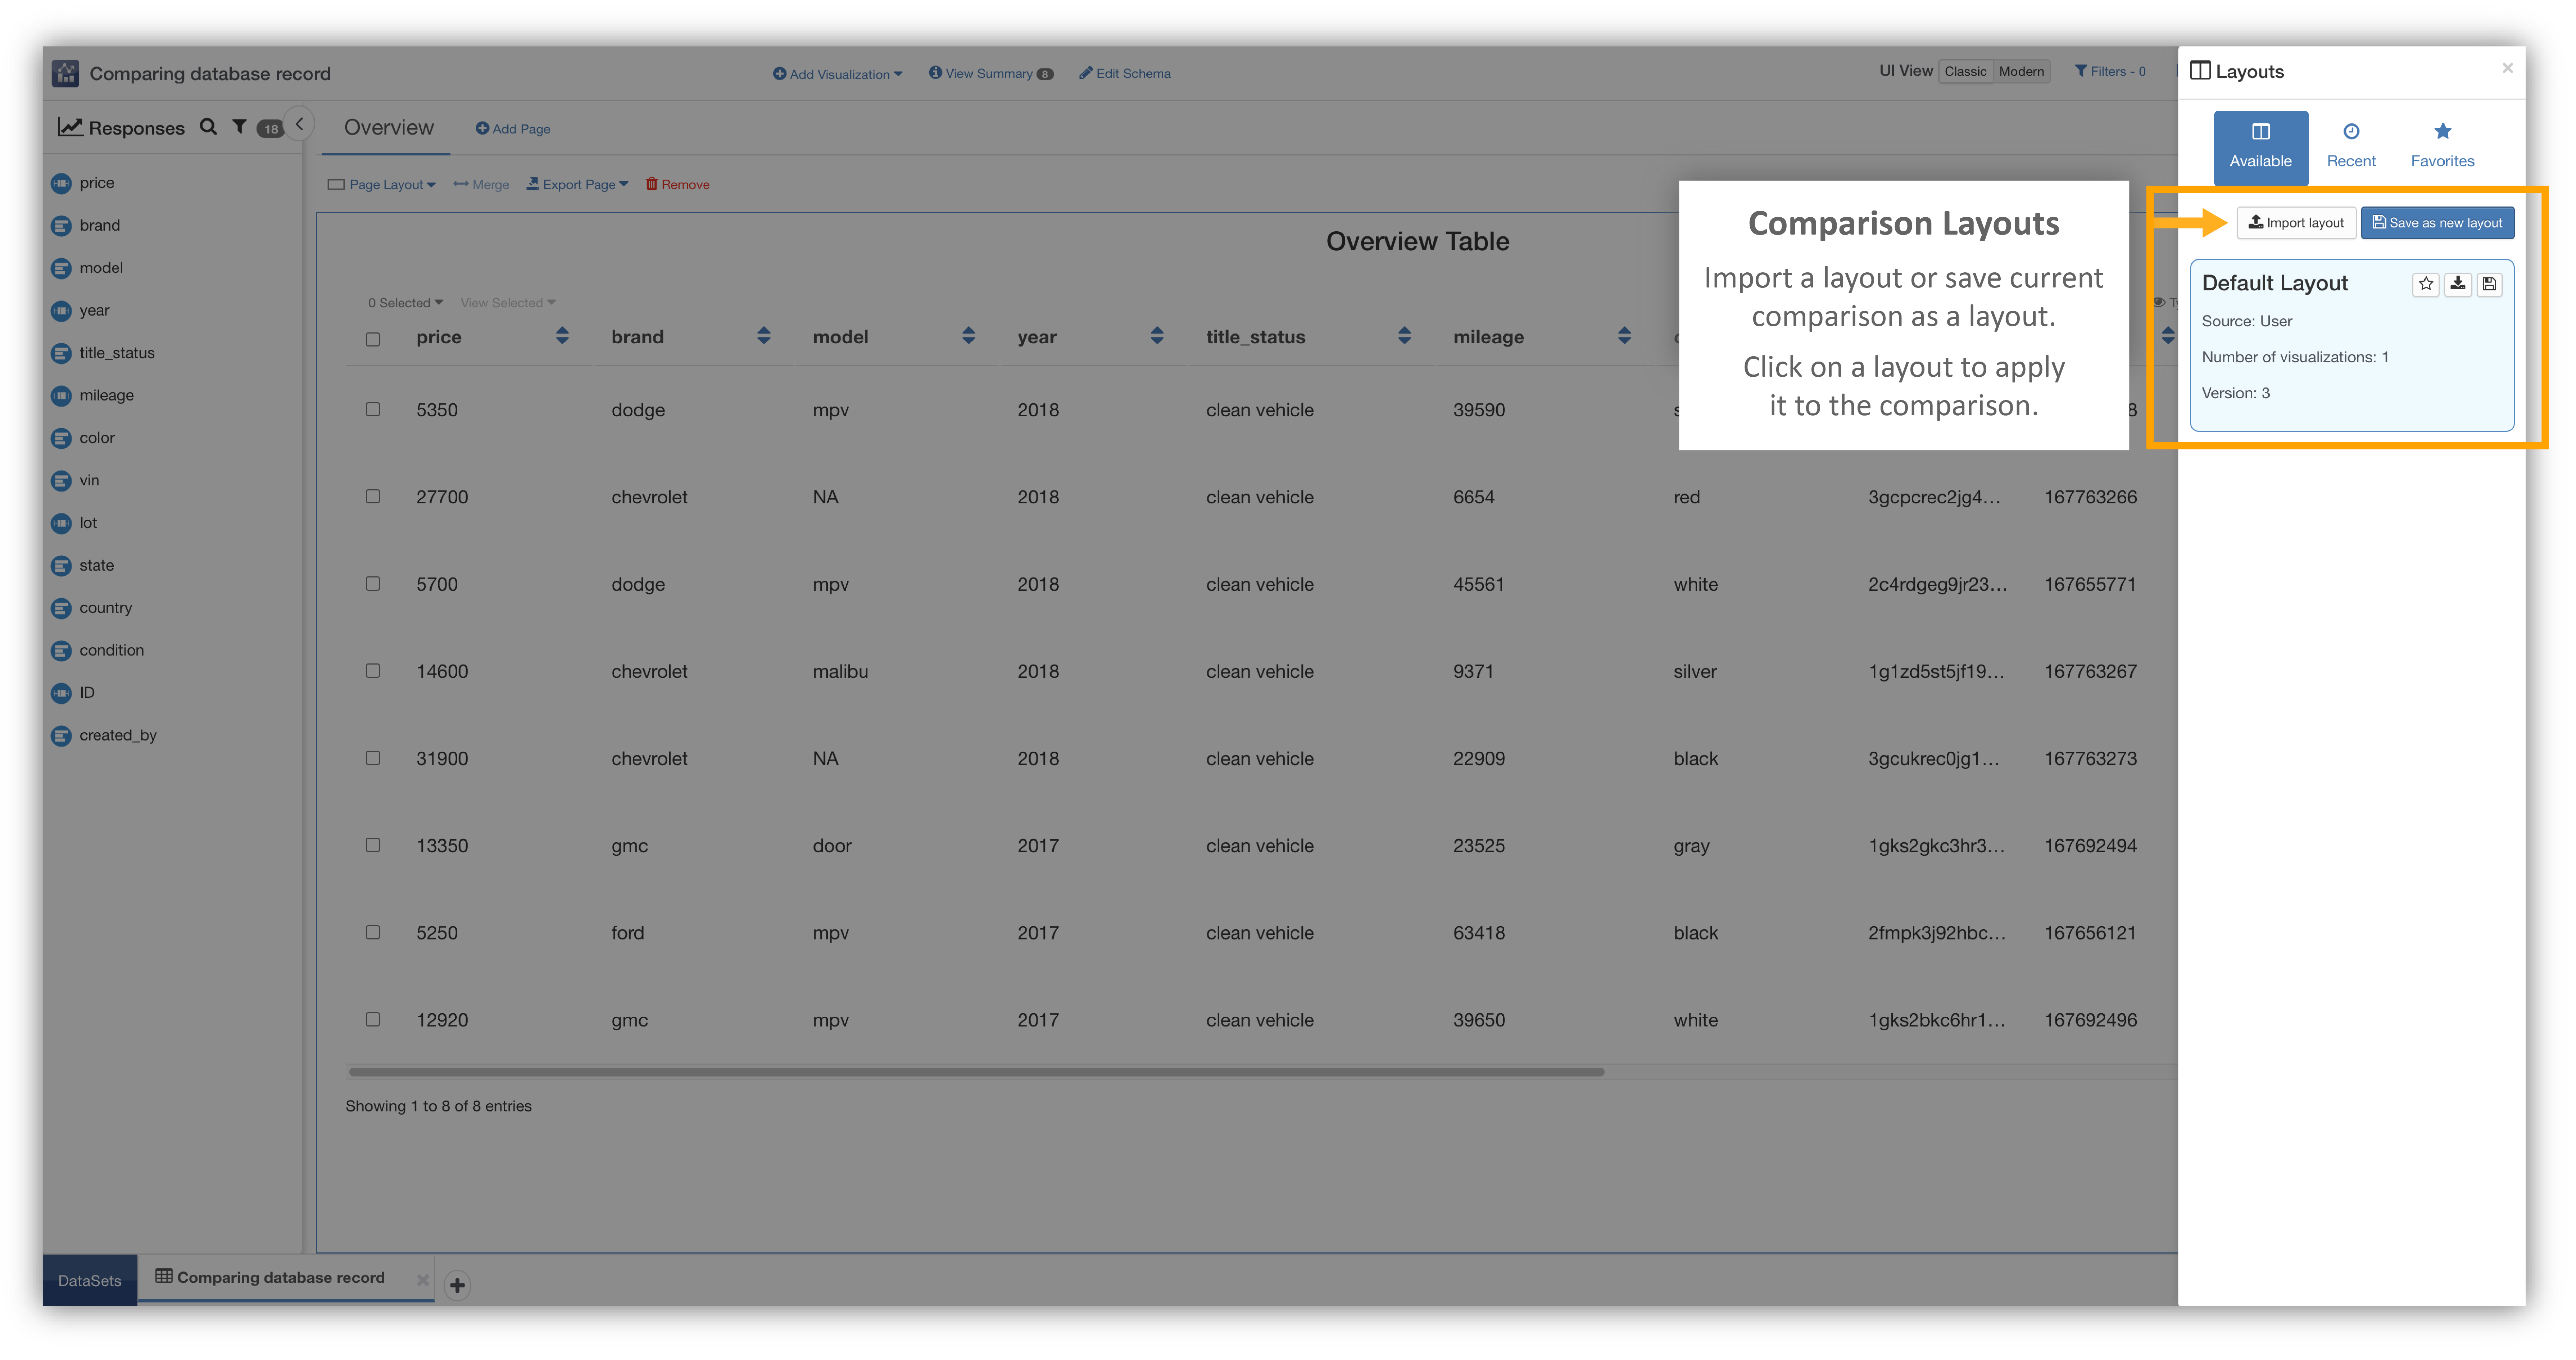This screenshot has height=1360, width=2576.
Task: Click the plus icon to add new tab
Action: (x=457, y=1285)
